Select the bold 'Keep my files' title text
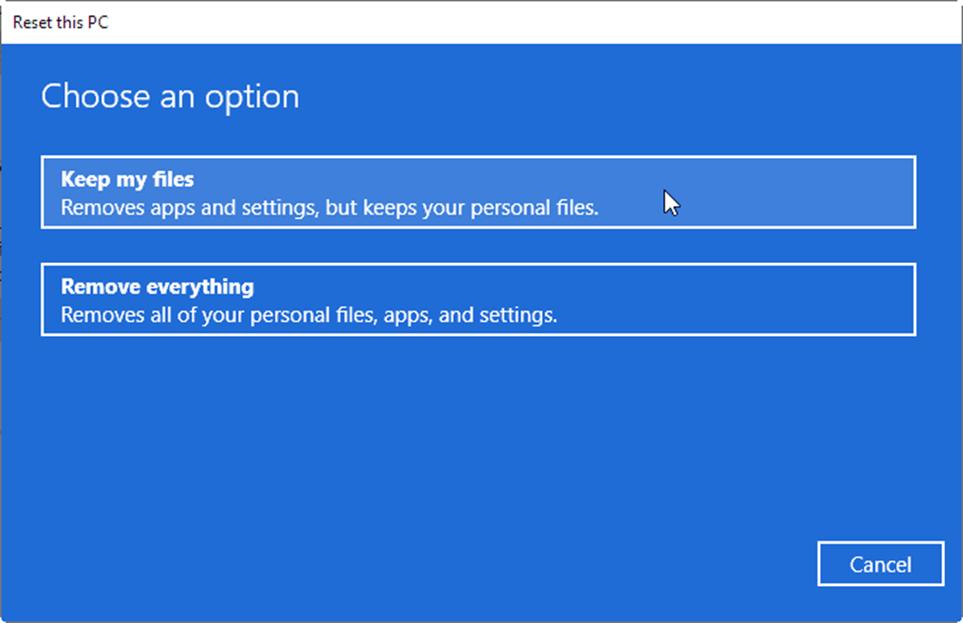 127,179
